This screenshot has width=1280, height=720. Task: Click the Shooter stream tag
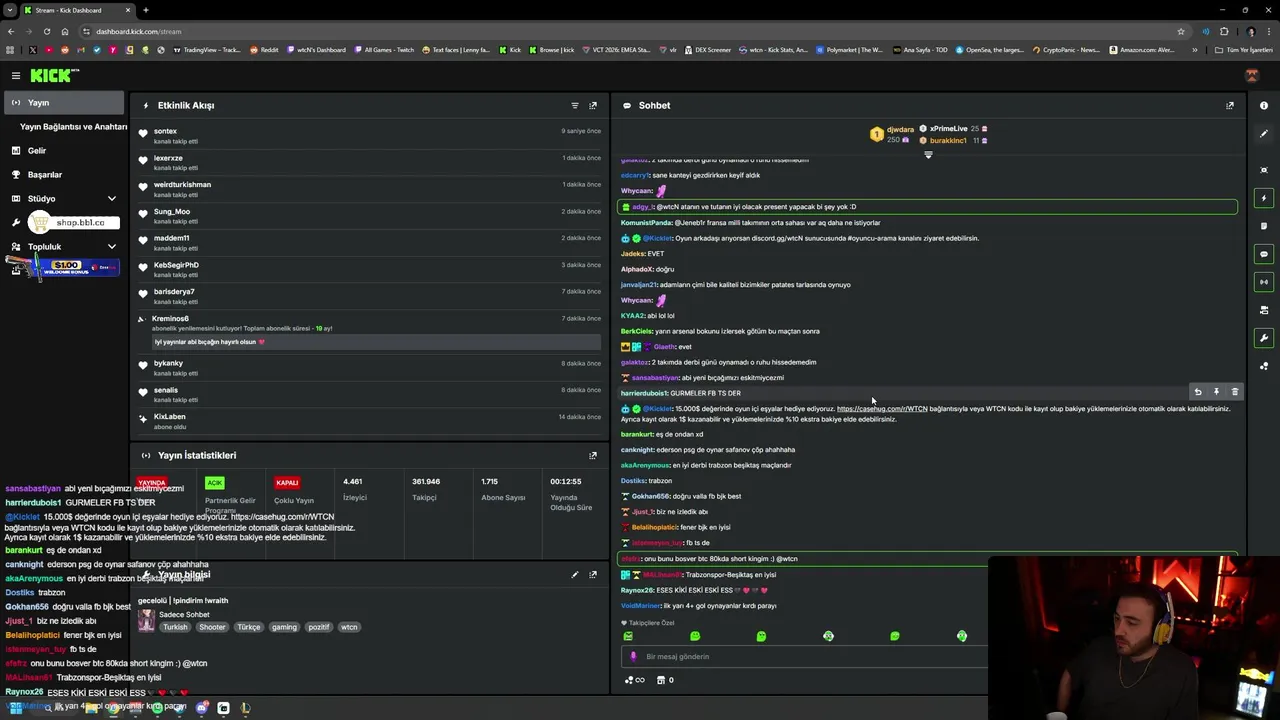tap(212, 627)
